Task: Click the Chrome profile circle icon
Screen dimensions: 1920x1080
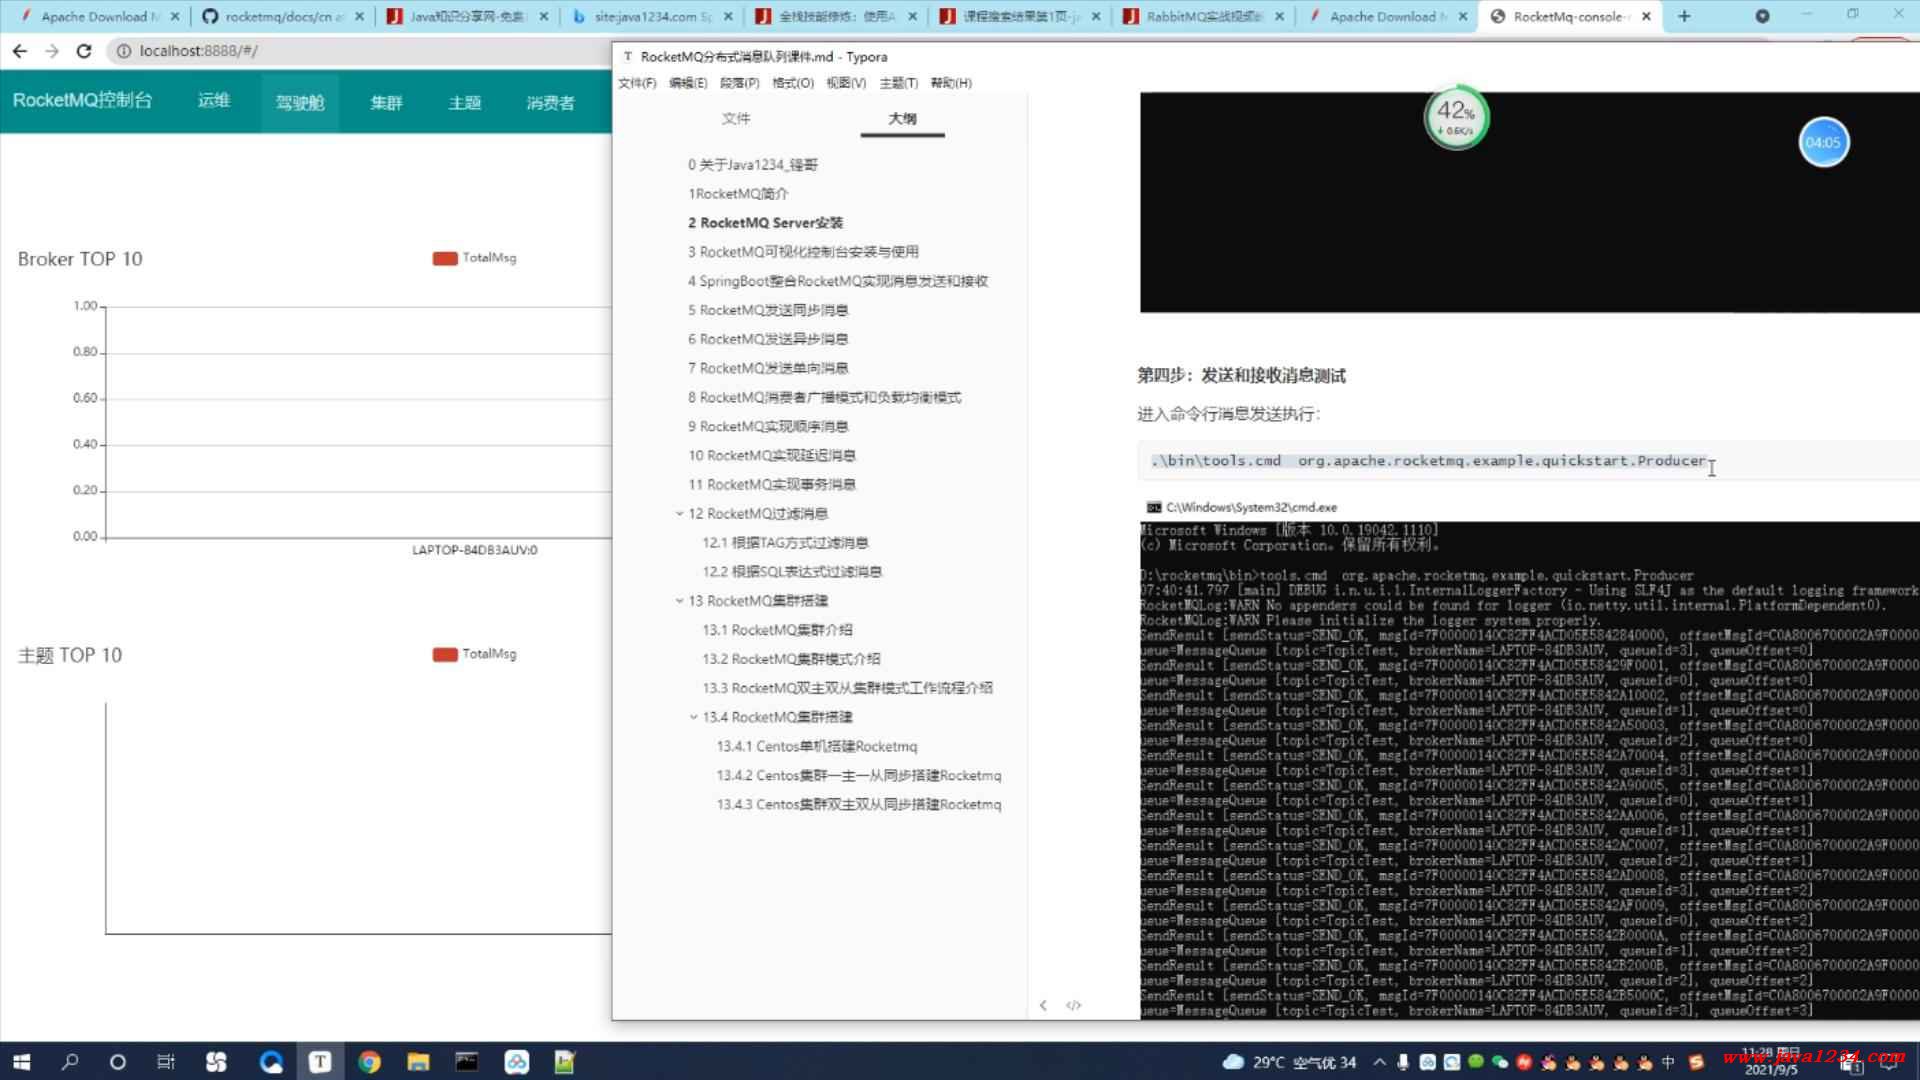Action: (x=1762, y=16)
